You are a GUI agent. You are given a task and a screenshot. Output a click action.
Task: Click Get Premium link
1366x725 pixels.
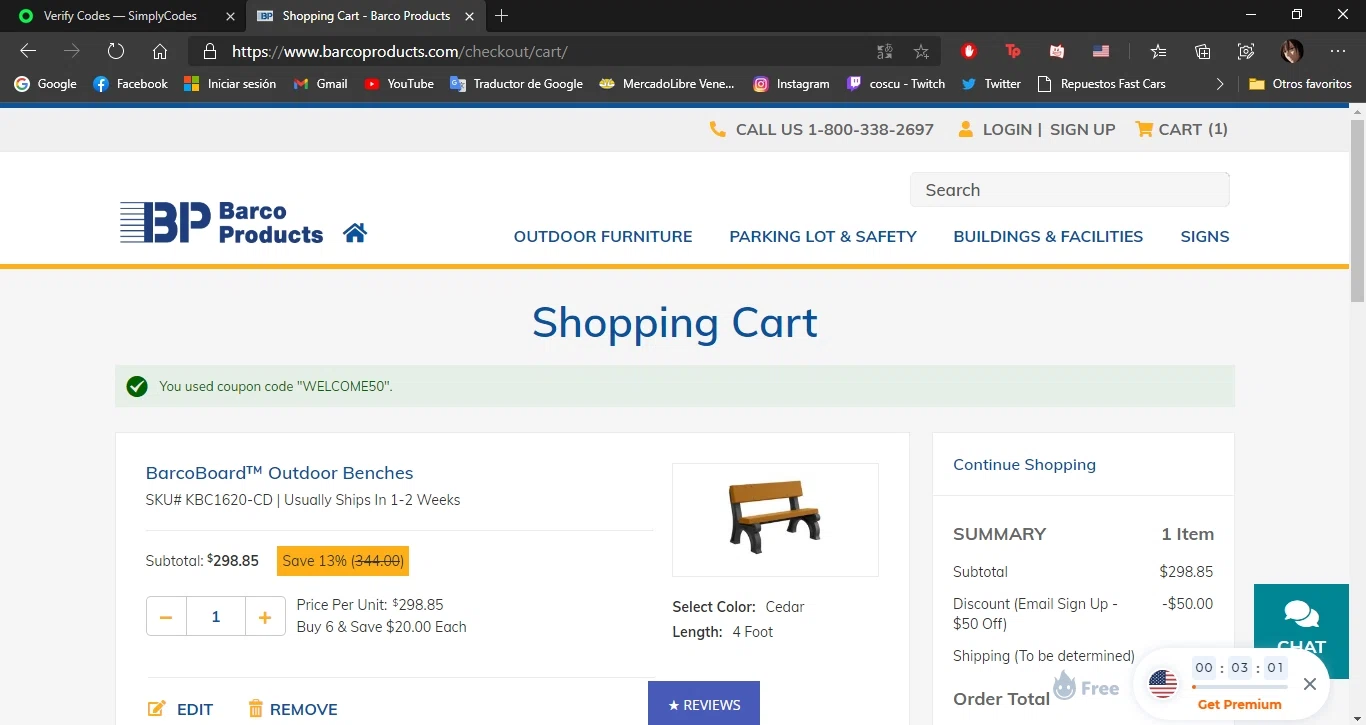1239,704
